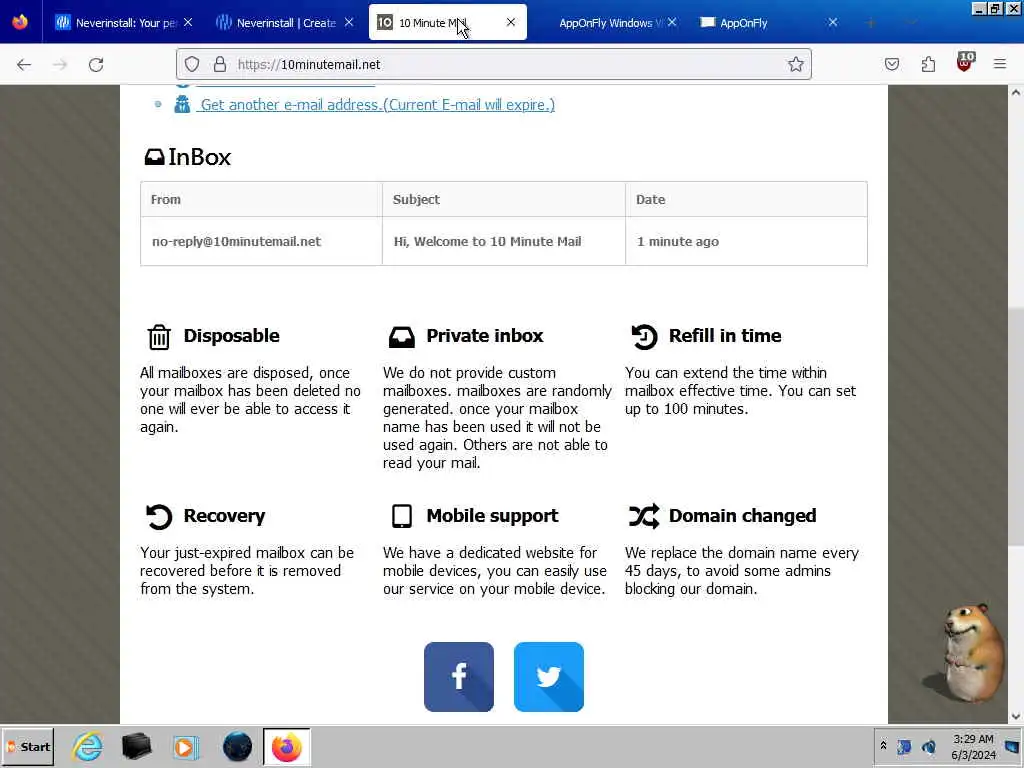This screenshot has width=1024, height=768.
Task: Open Internet Explorer from the taskbar
Action: pos(88,746)
